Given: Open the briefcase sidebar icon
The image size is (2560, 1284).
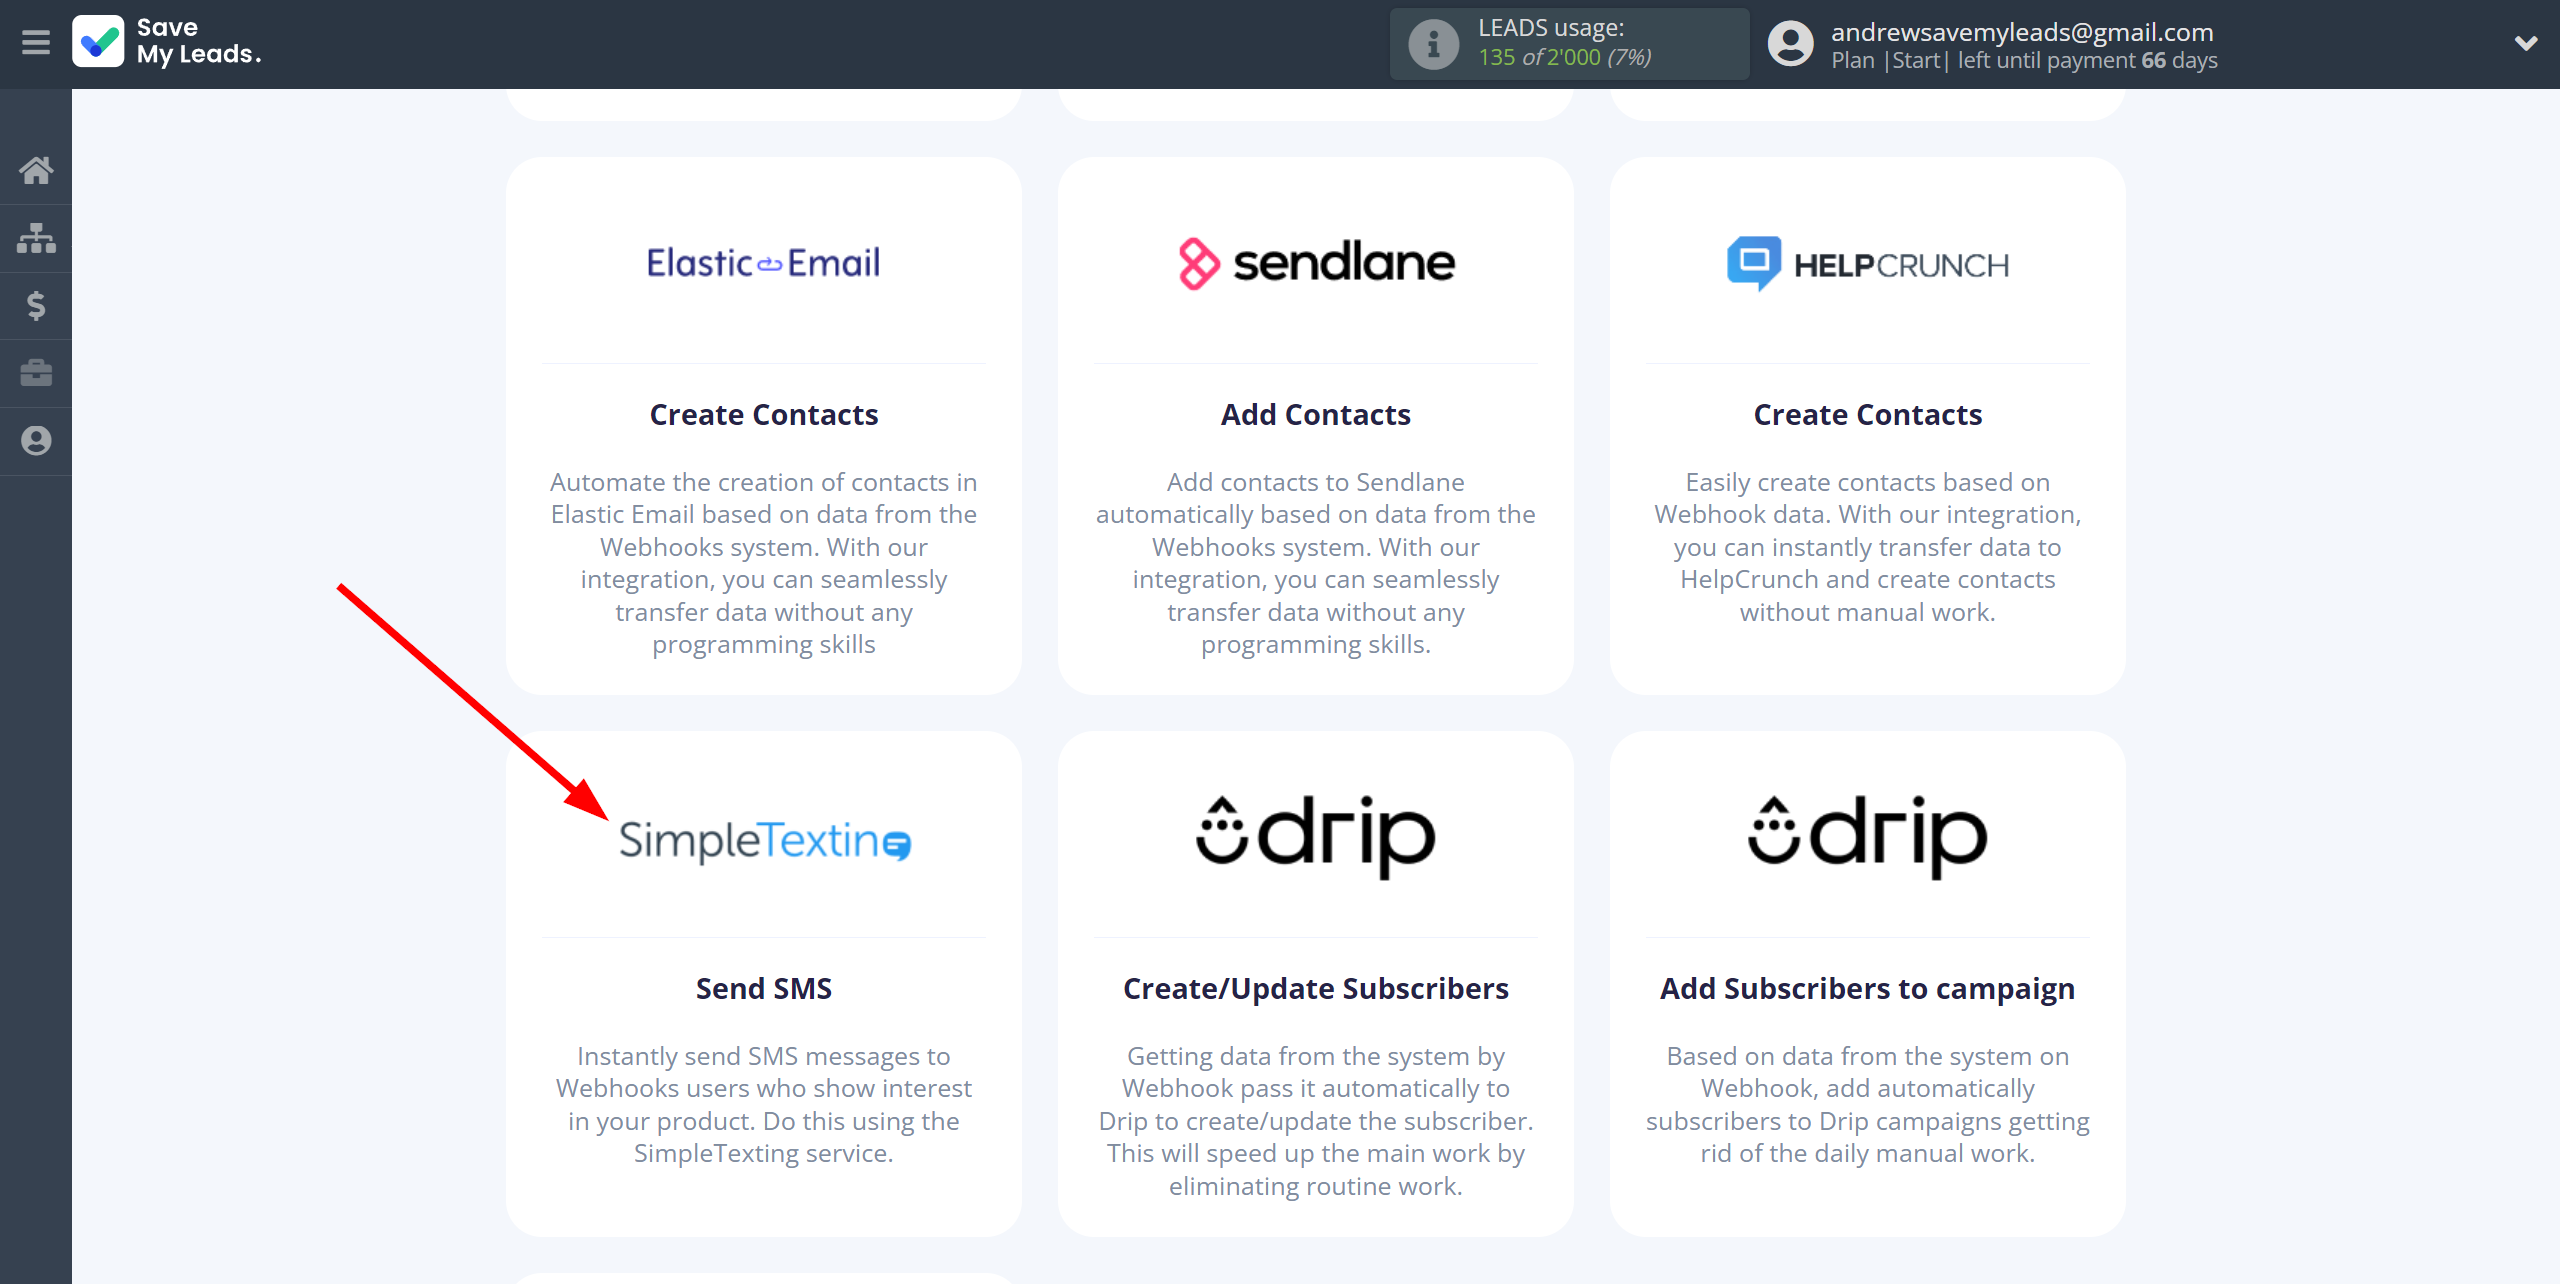Looking at the screenshot, I should pyautogui.click(x=36, y=373).
